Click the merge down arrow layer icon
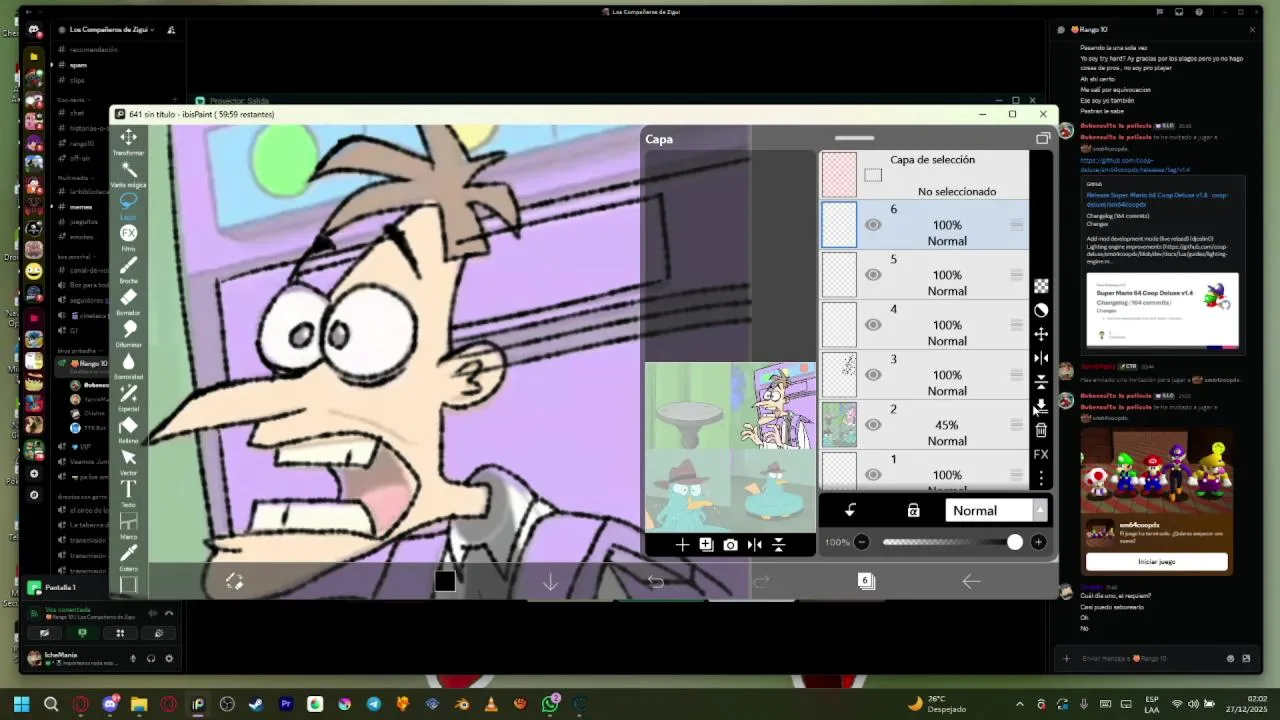Screen dimensions: 1280x720 pyautogui.click(x=1041, y=406)
